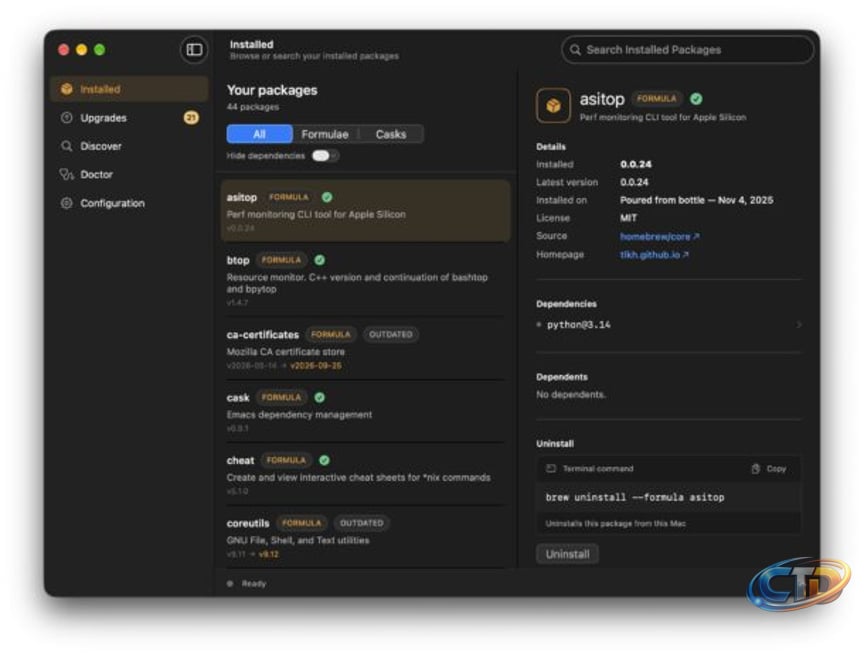The width and height of the screenshot is (864, 655).
Task: Click the Upgrades count badge
Action: 191,117
